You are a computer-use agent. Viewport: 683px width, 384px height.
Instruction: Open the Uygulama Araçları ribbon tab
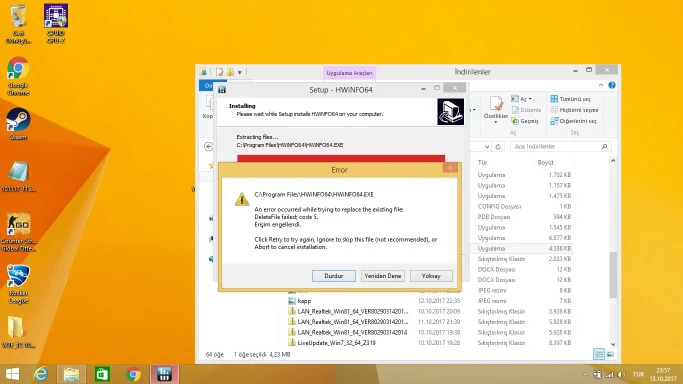(349, 73)
